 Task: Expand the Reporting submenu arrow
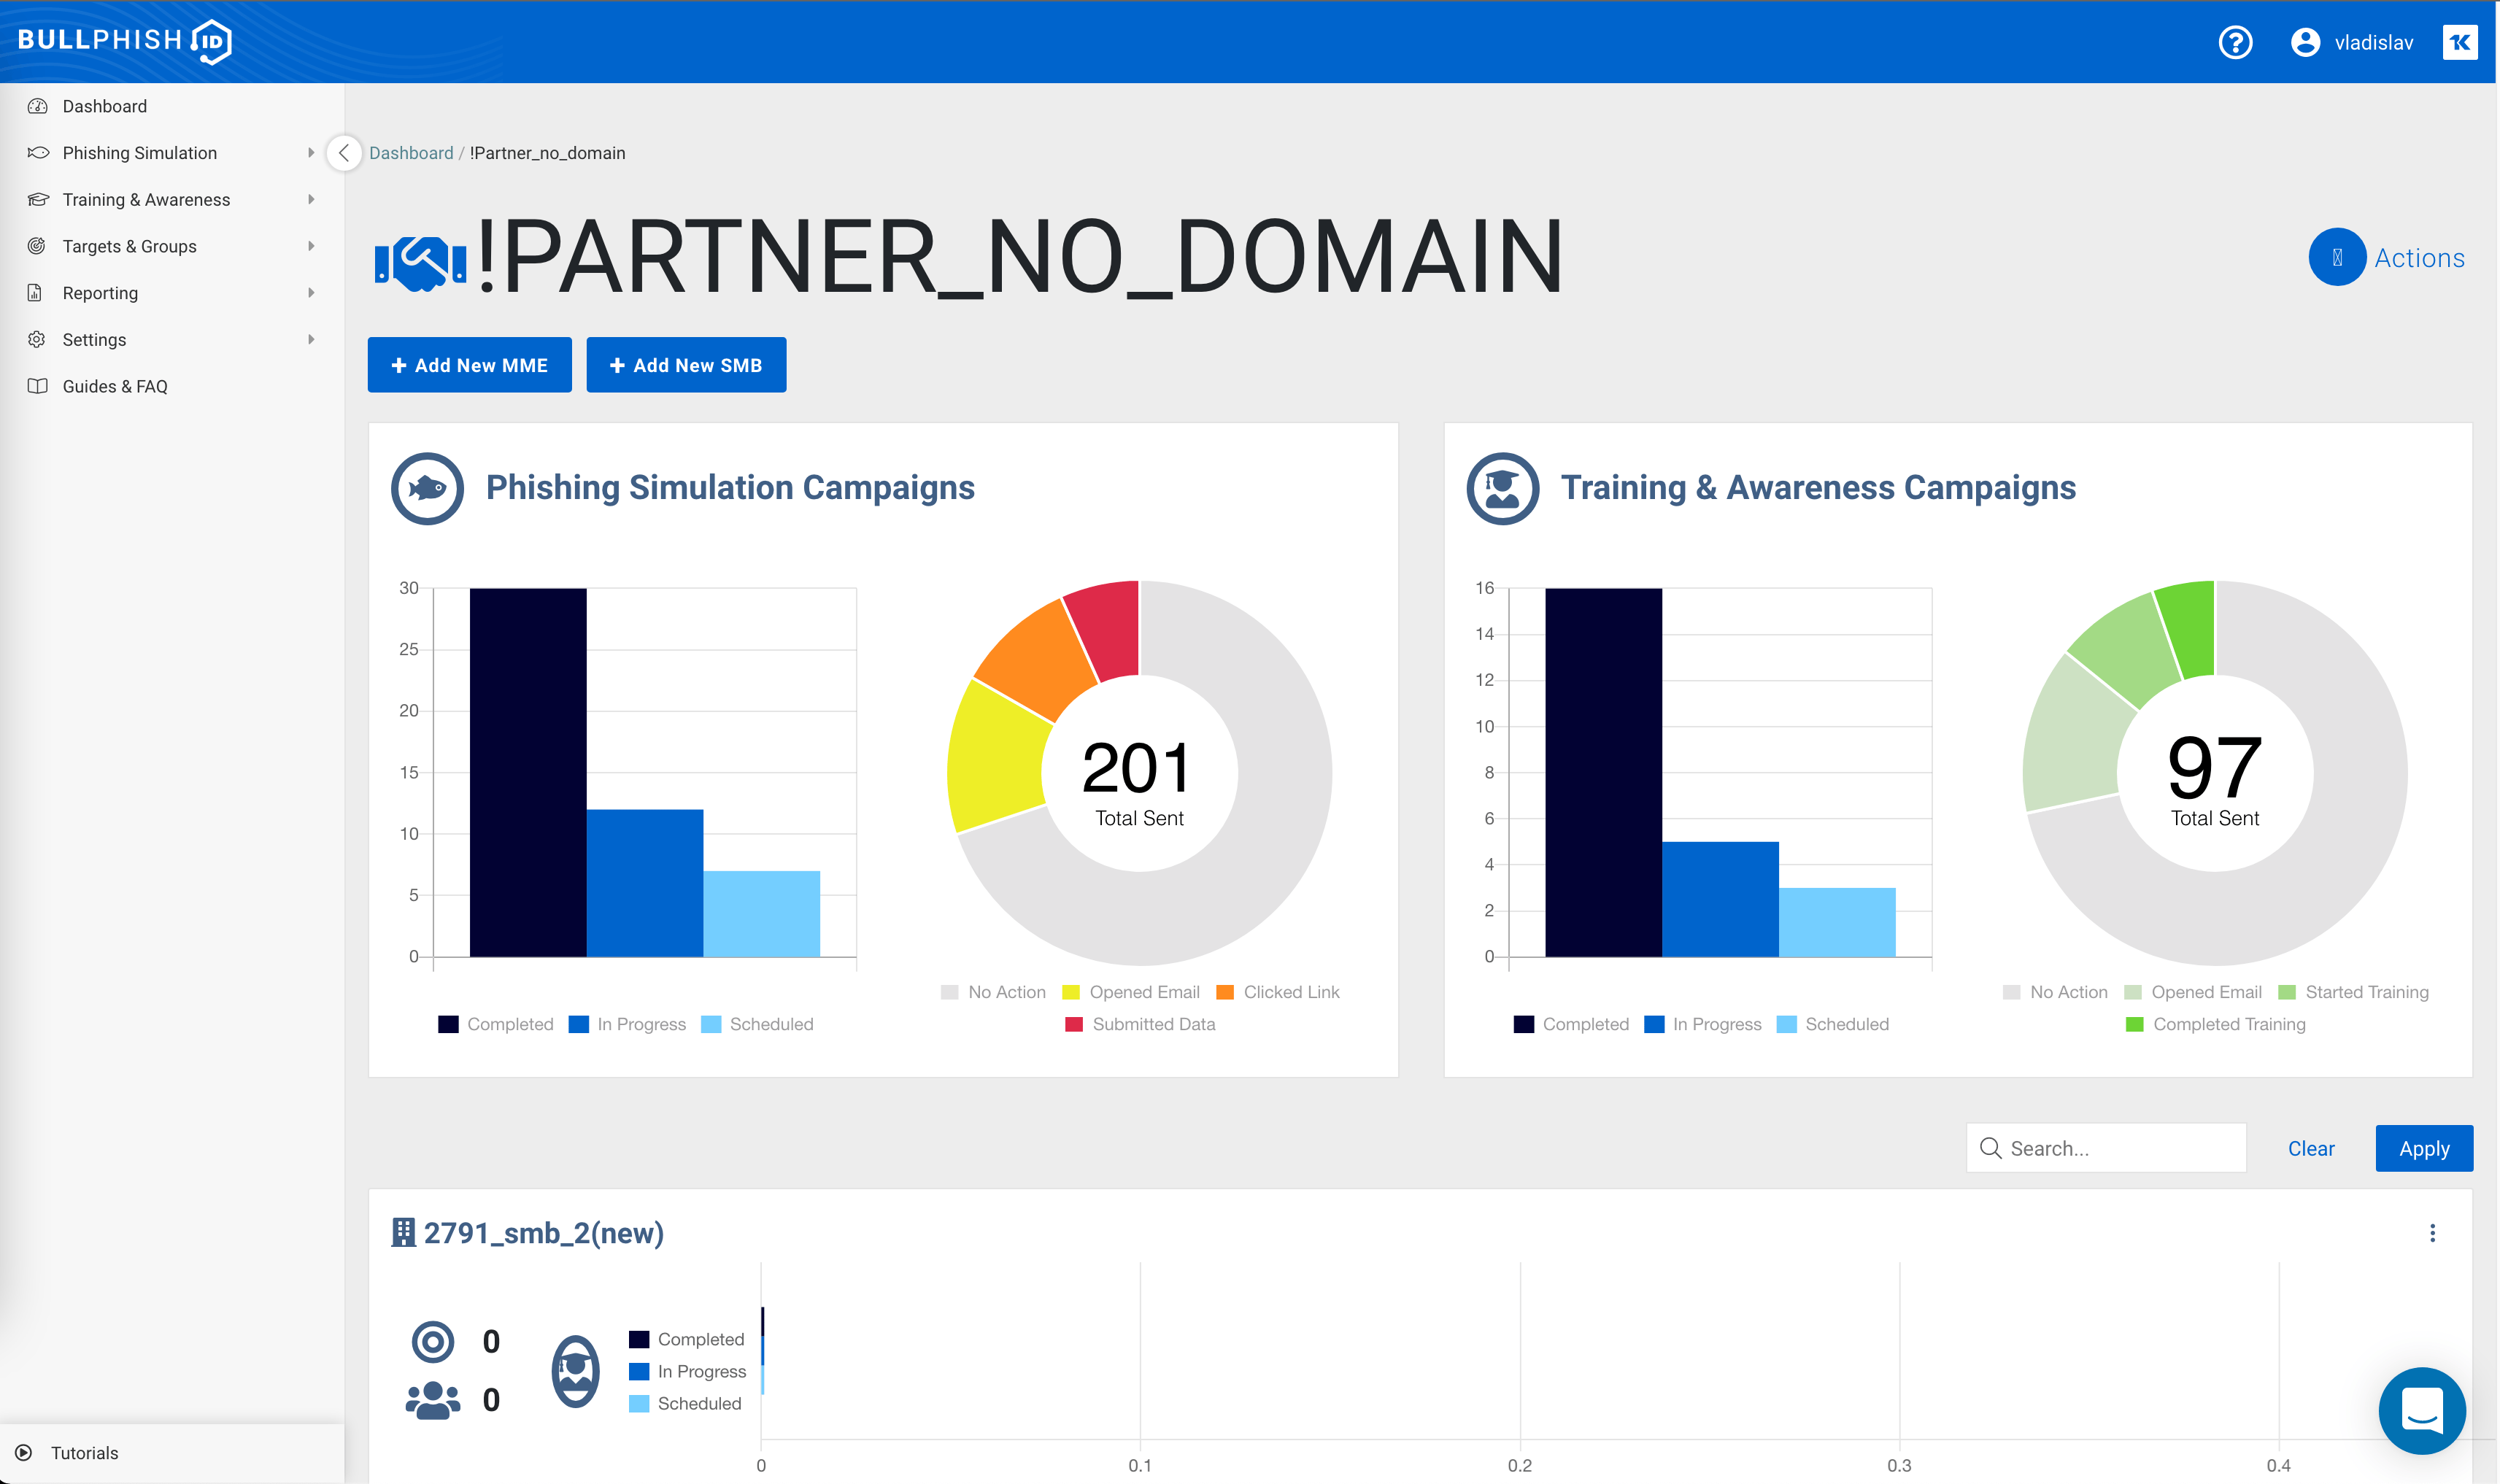[x=311, y=293]
